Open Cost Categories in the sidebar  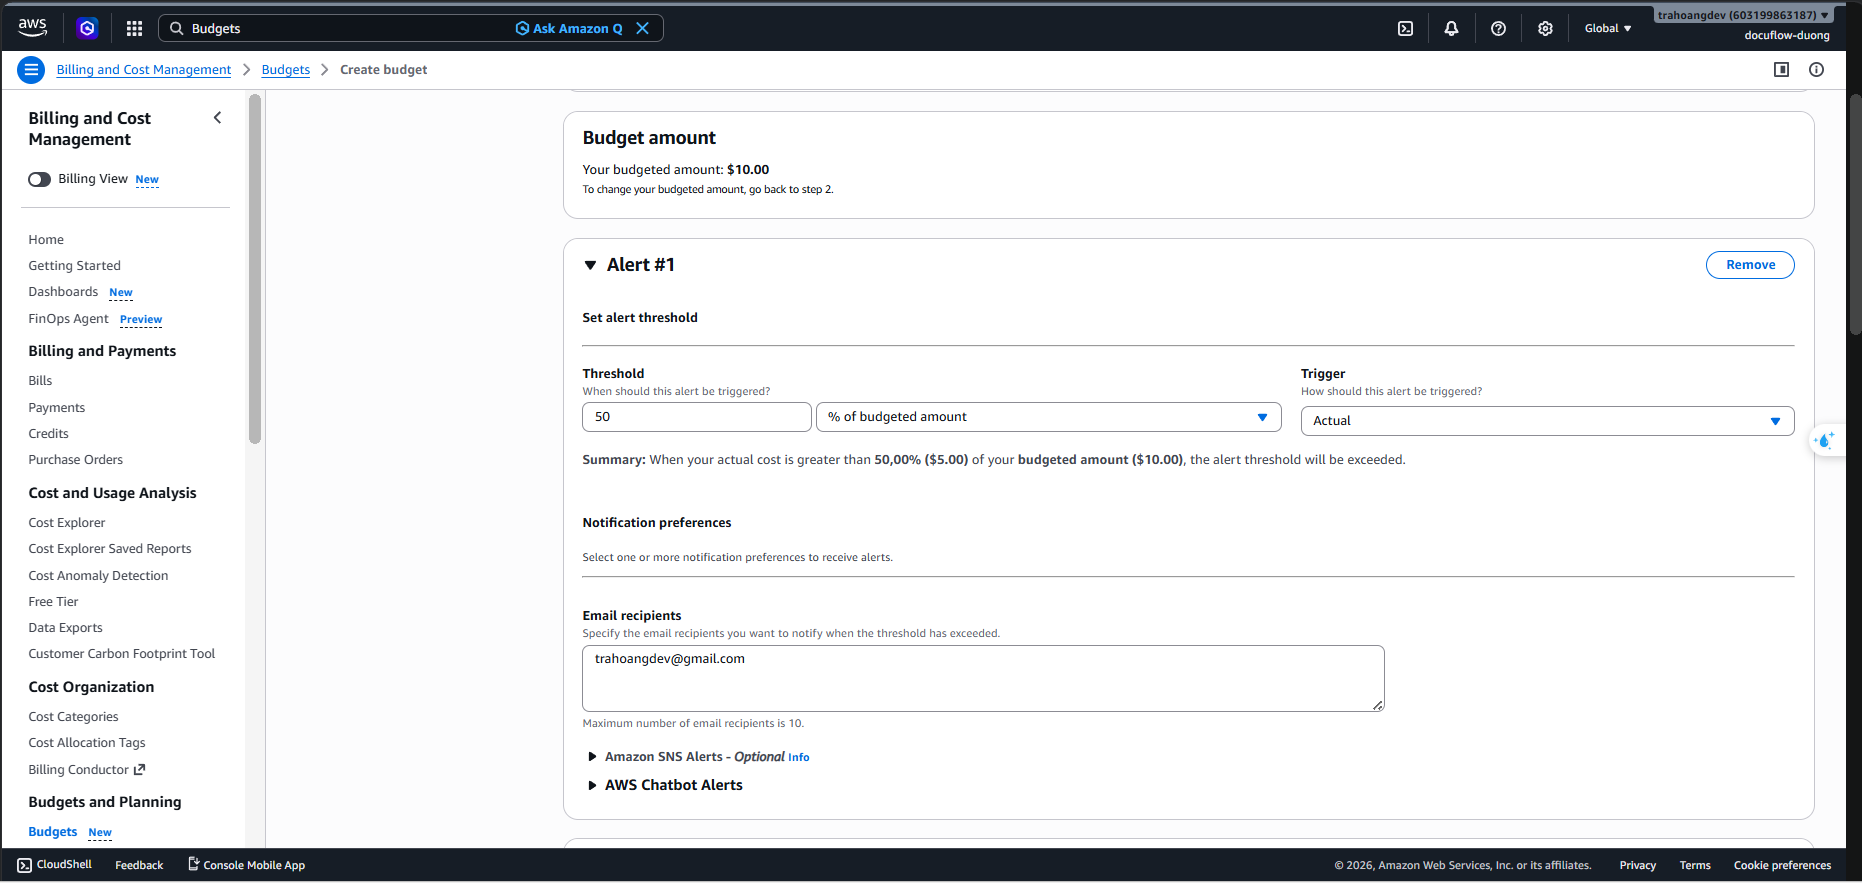coord(74,717)
